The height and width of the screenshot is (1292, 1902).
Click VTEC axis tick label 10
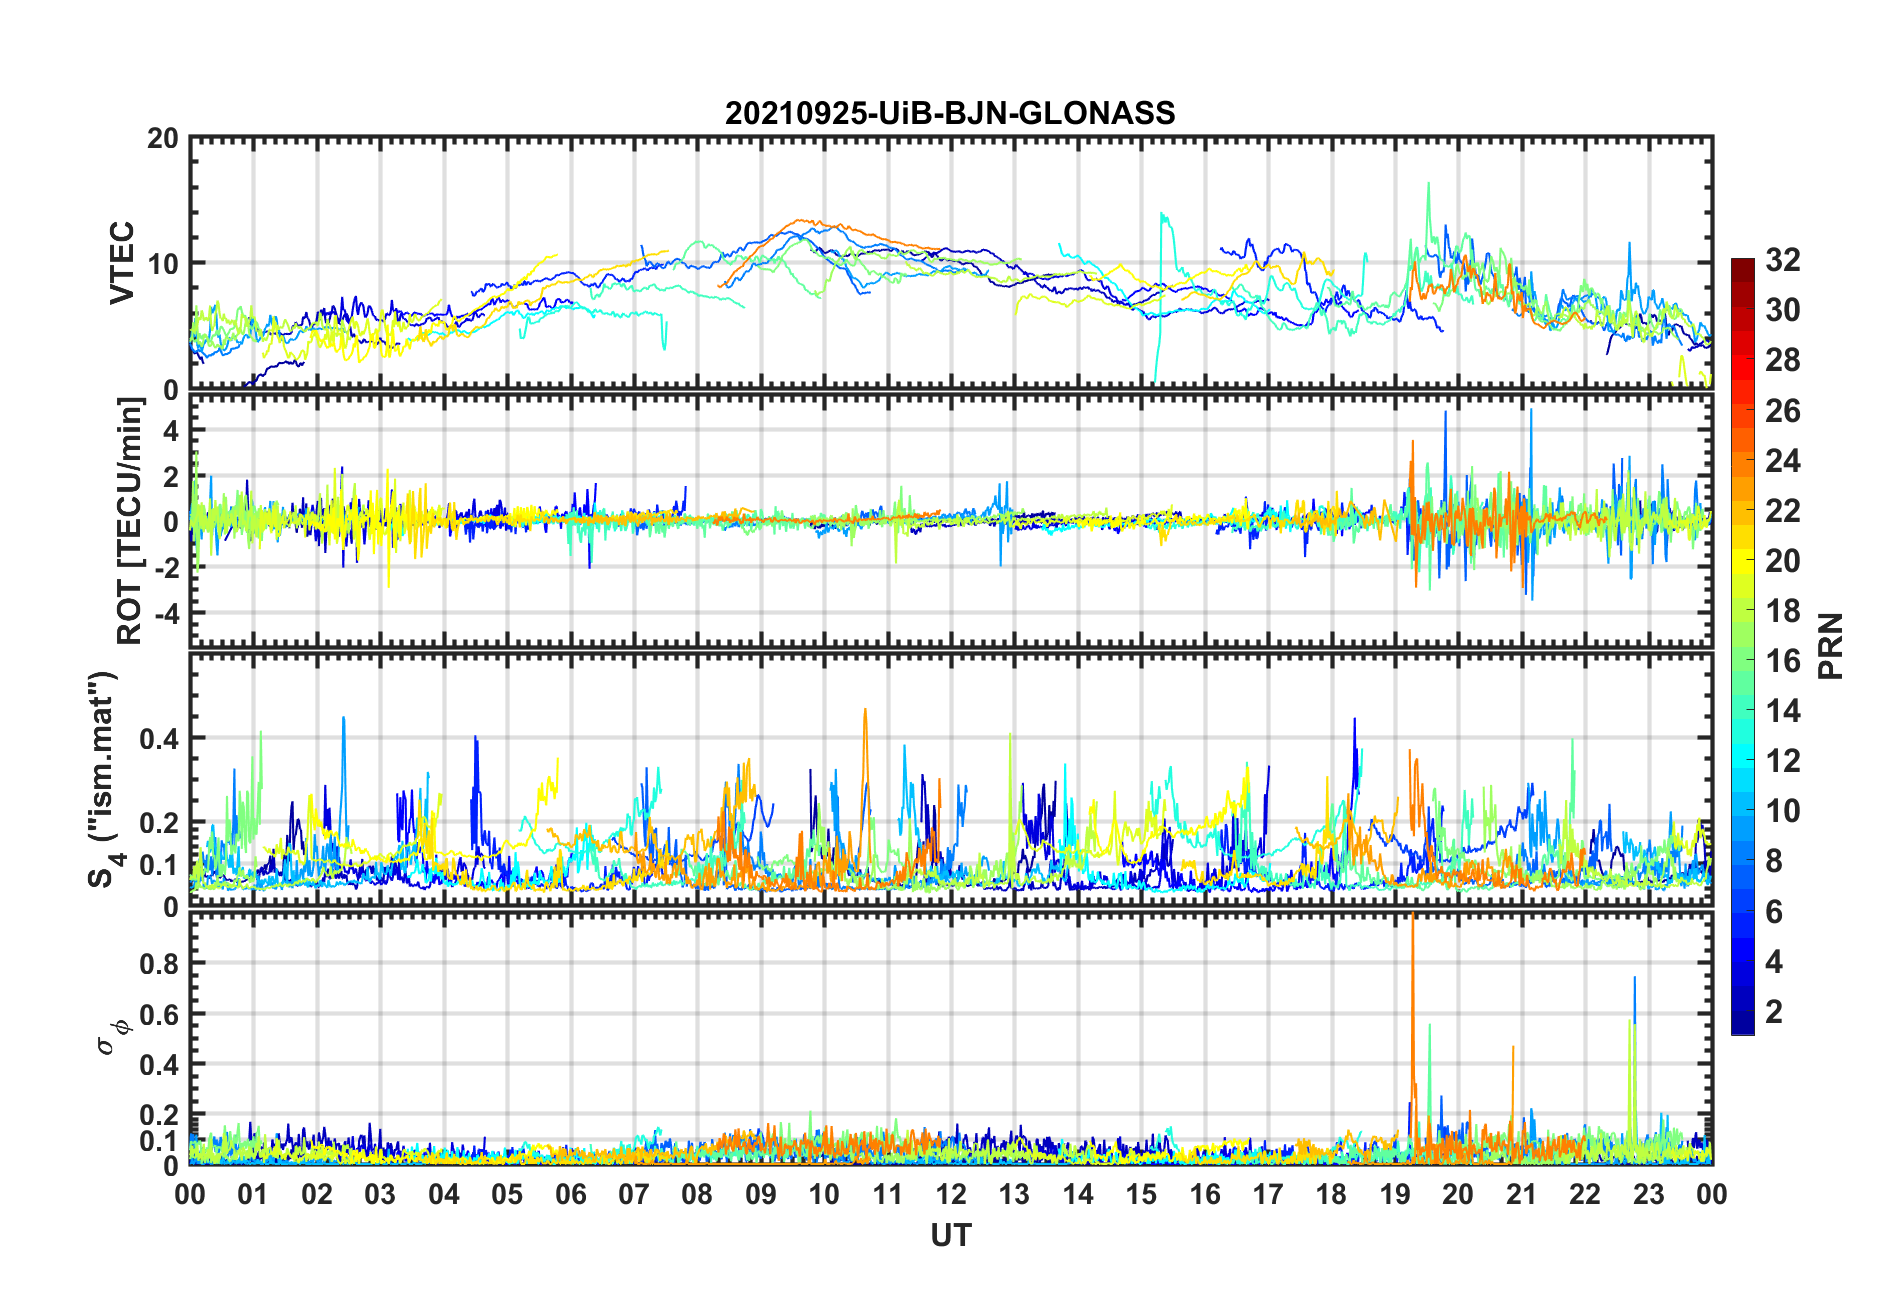(162, 264)
